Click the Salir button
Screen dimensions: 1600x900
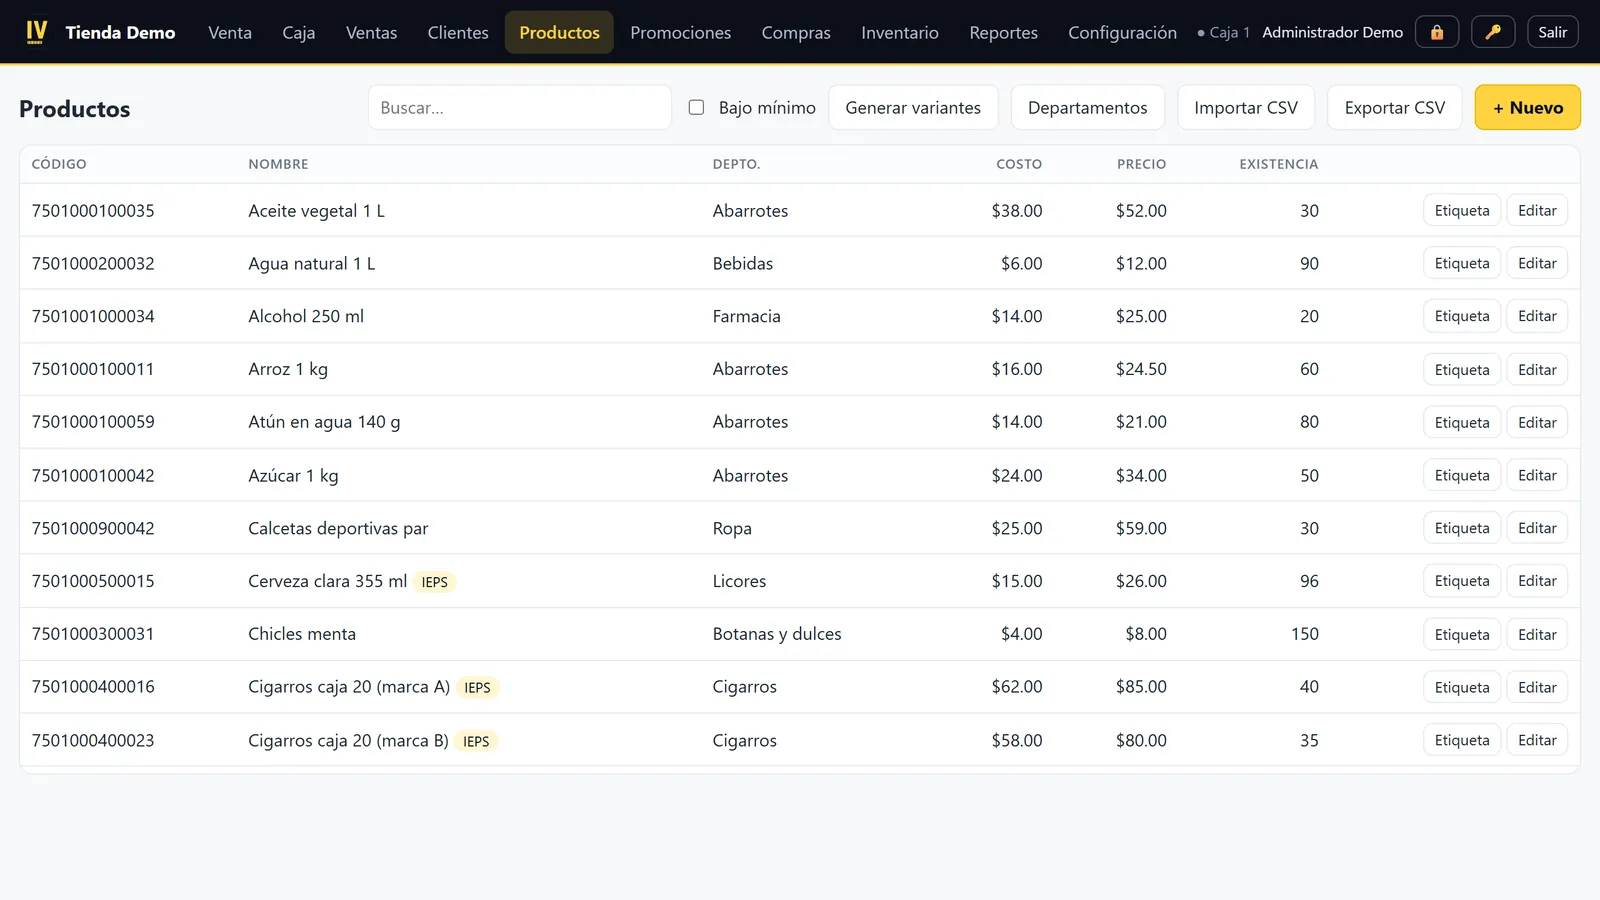point(1553,32)
